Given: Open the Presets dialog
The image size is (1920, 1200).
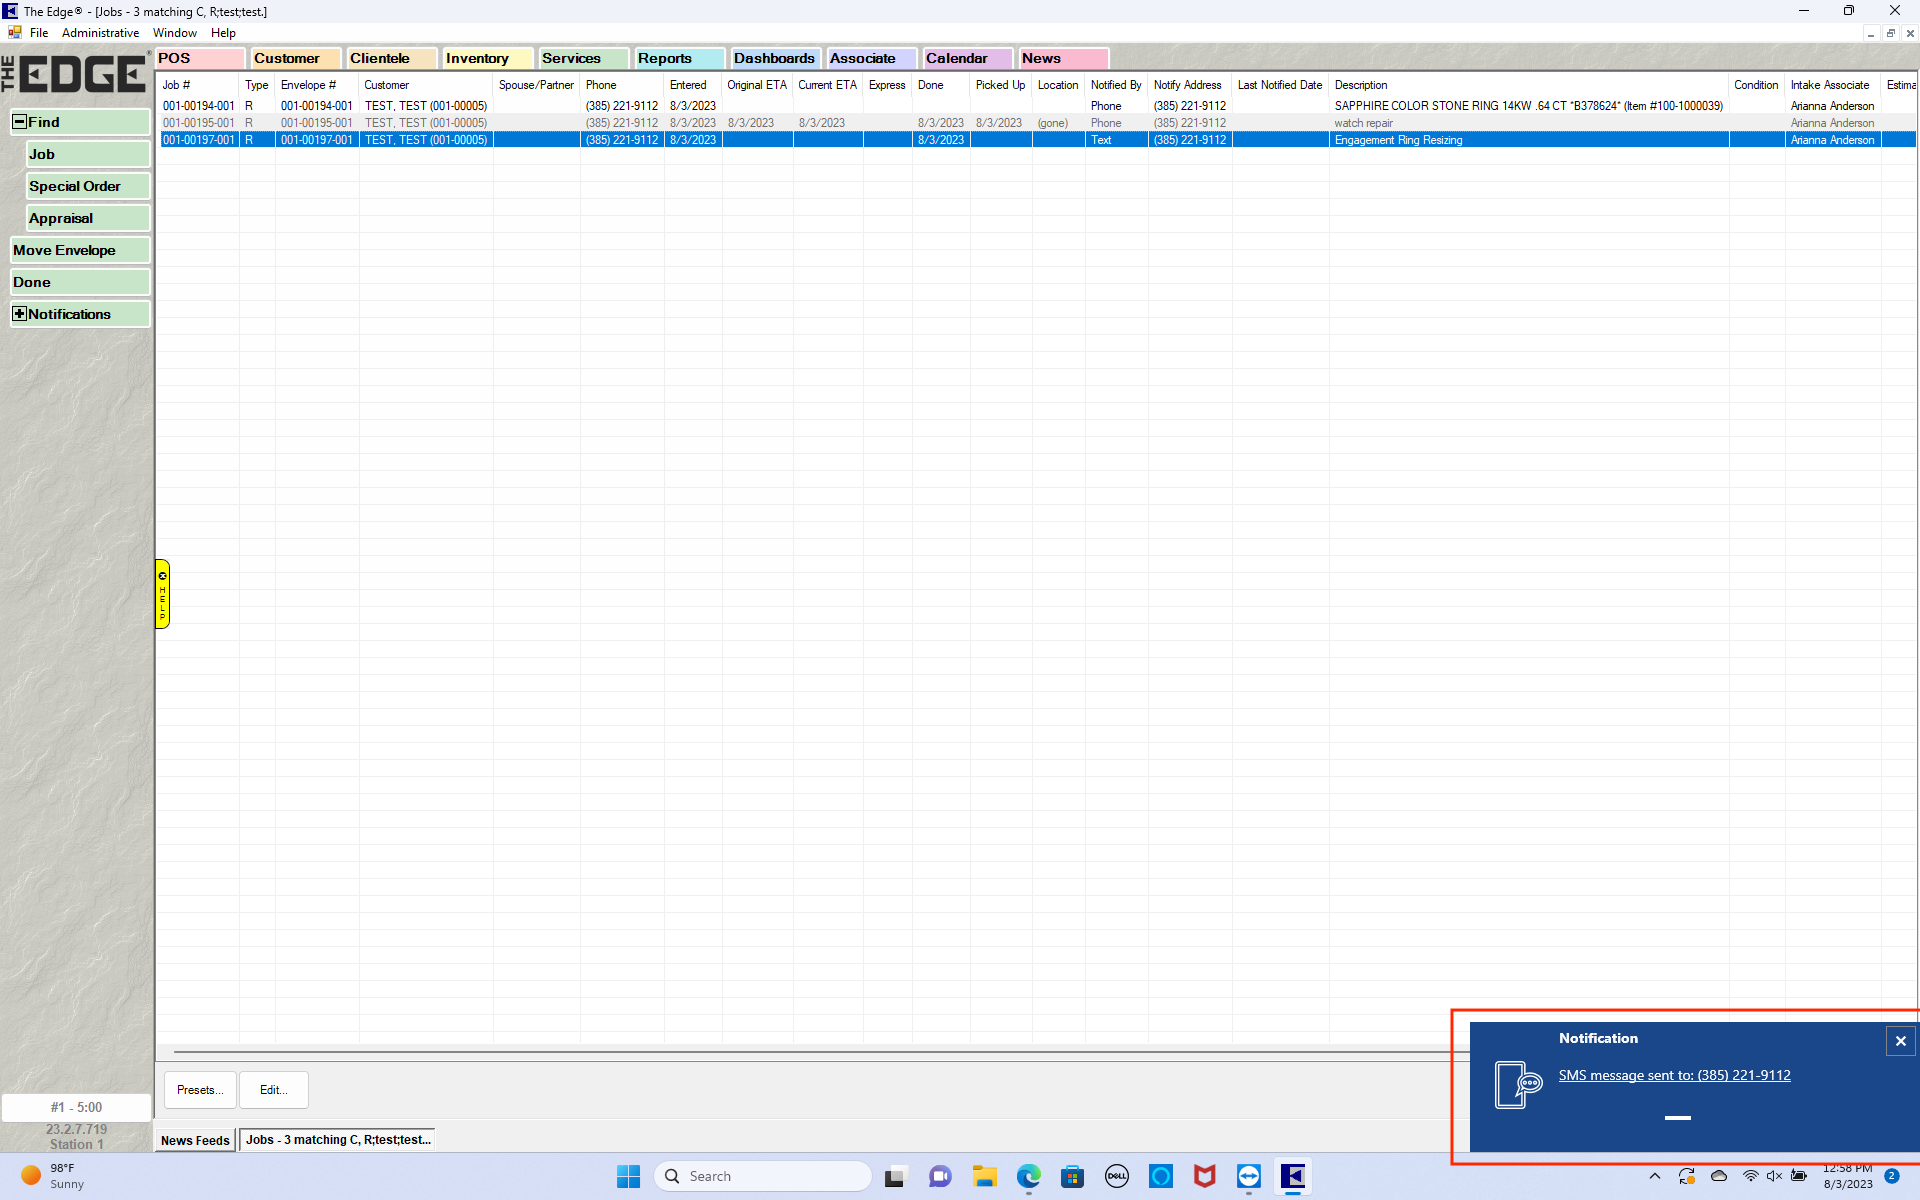Looking at the screenshot, I should click(199, 1090).
